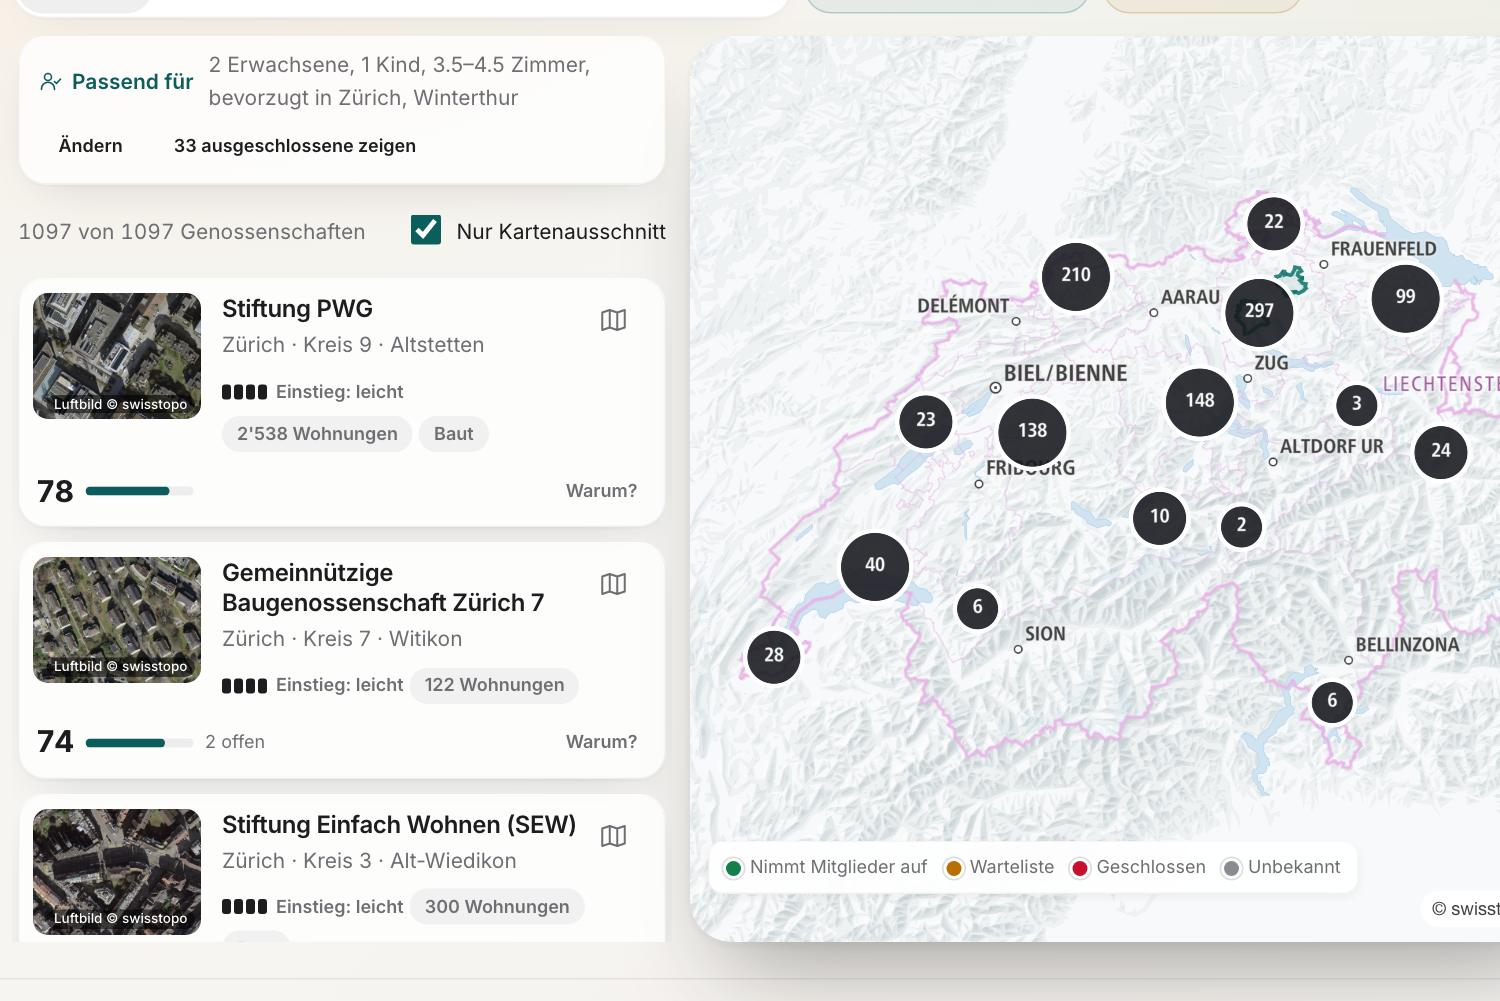Click the Nimmt Mitglieder auf green legend dot

coord(733,868)
